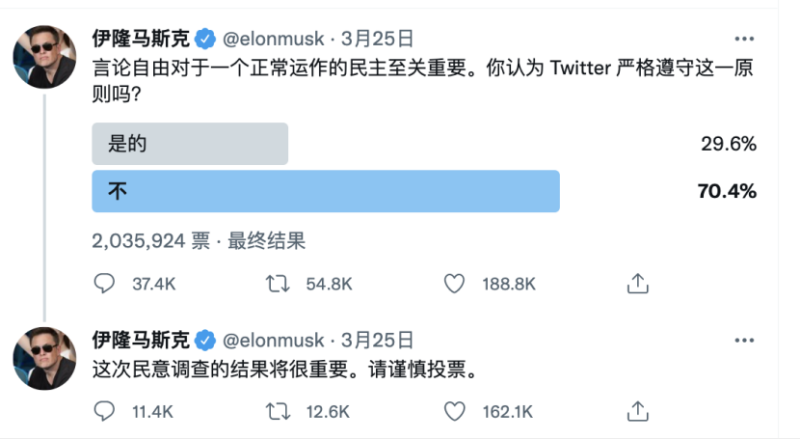Open more options menu on second tweet
This screenshot has width=800, height=440.
click(744, 340)
